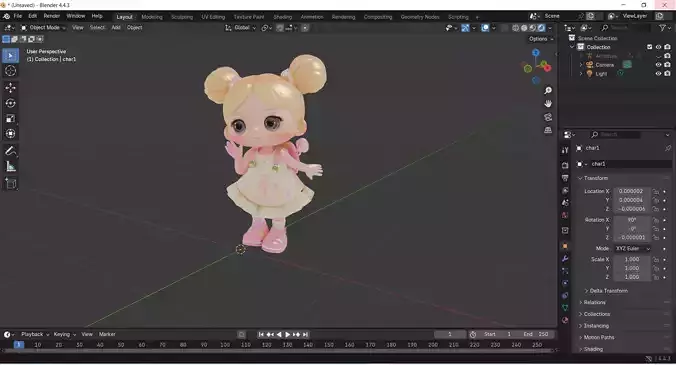676x365 pixels.
Task: Open the timeline Marker menu
Action: [x=107, y=334]
